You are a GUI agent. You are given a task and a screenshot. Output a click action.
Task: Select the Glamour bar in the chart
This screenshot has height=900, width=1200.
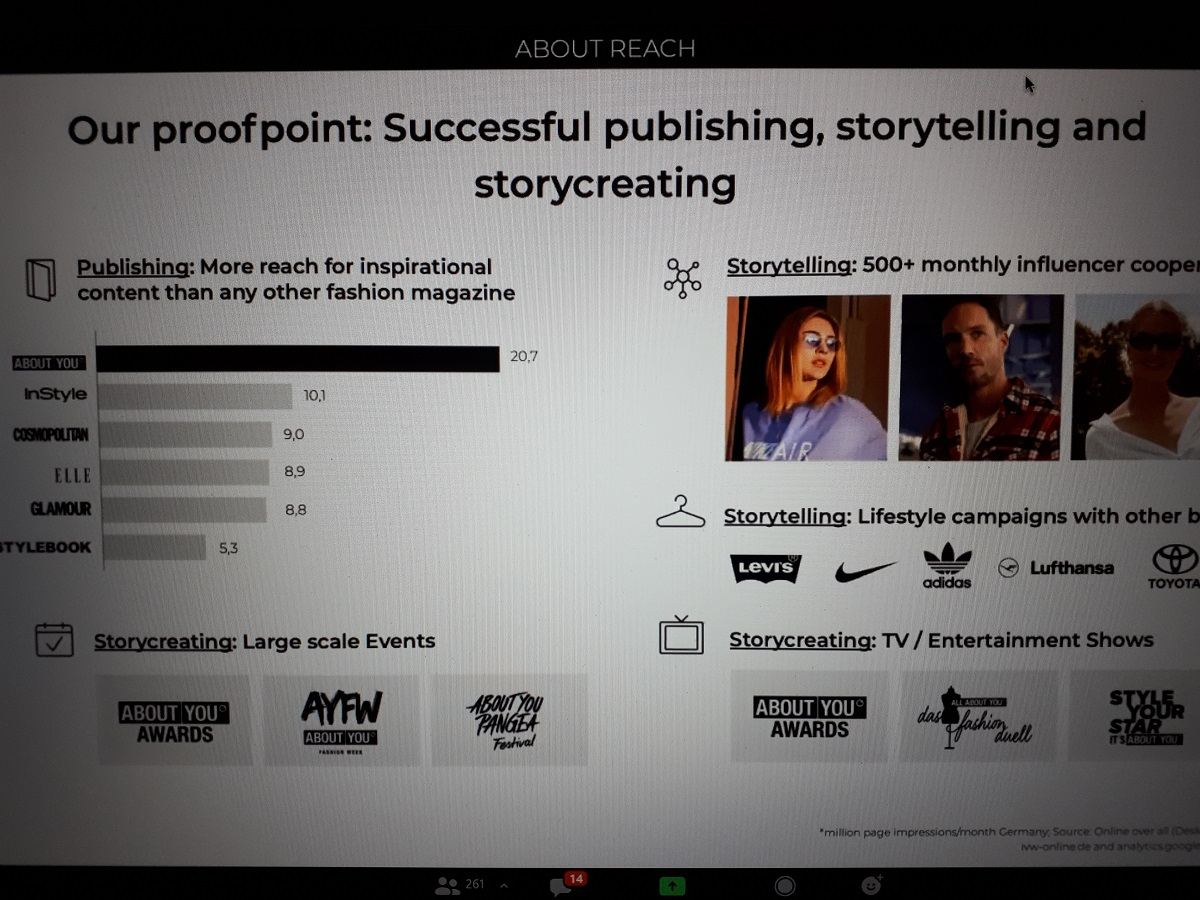coord(183,510)
